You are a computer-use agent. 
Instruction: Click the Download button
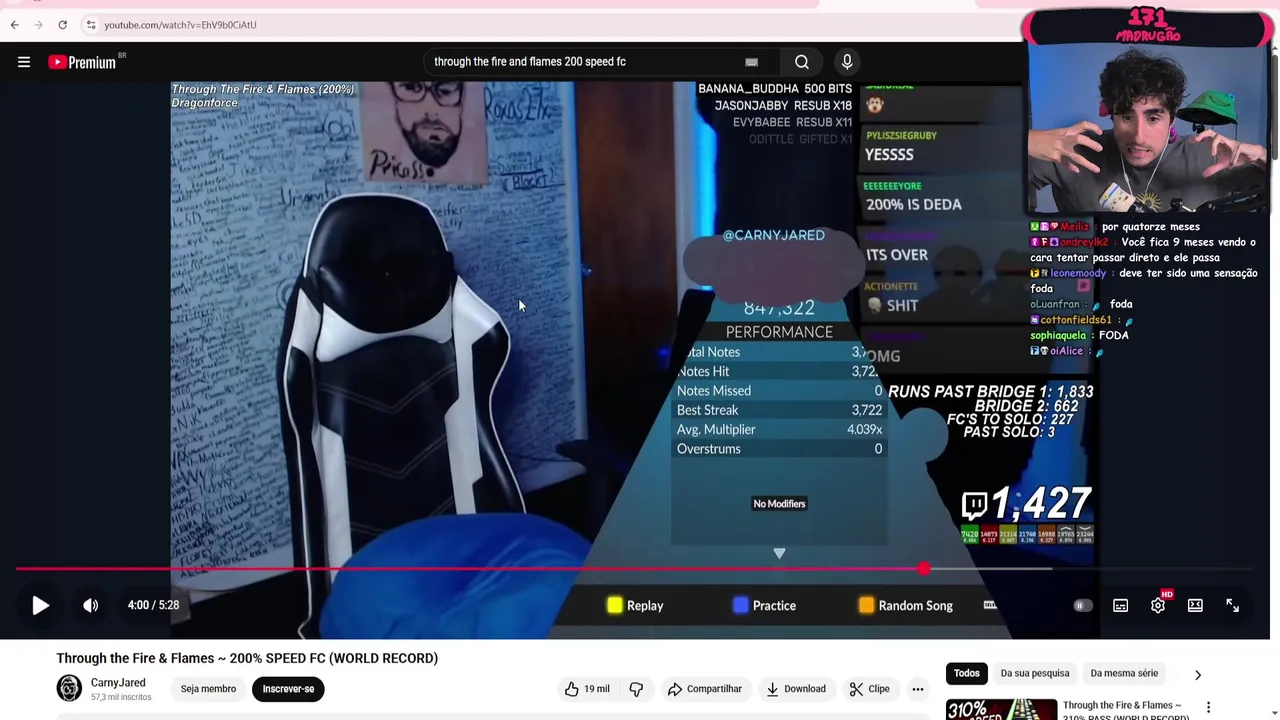(796, 689)
